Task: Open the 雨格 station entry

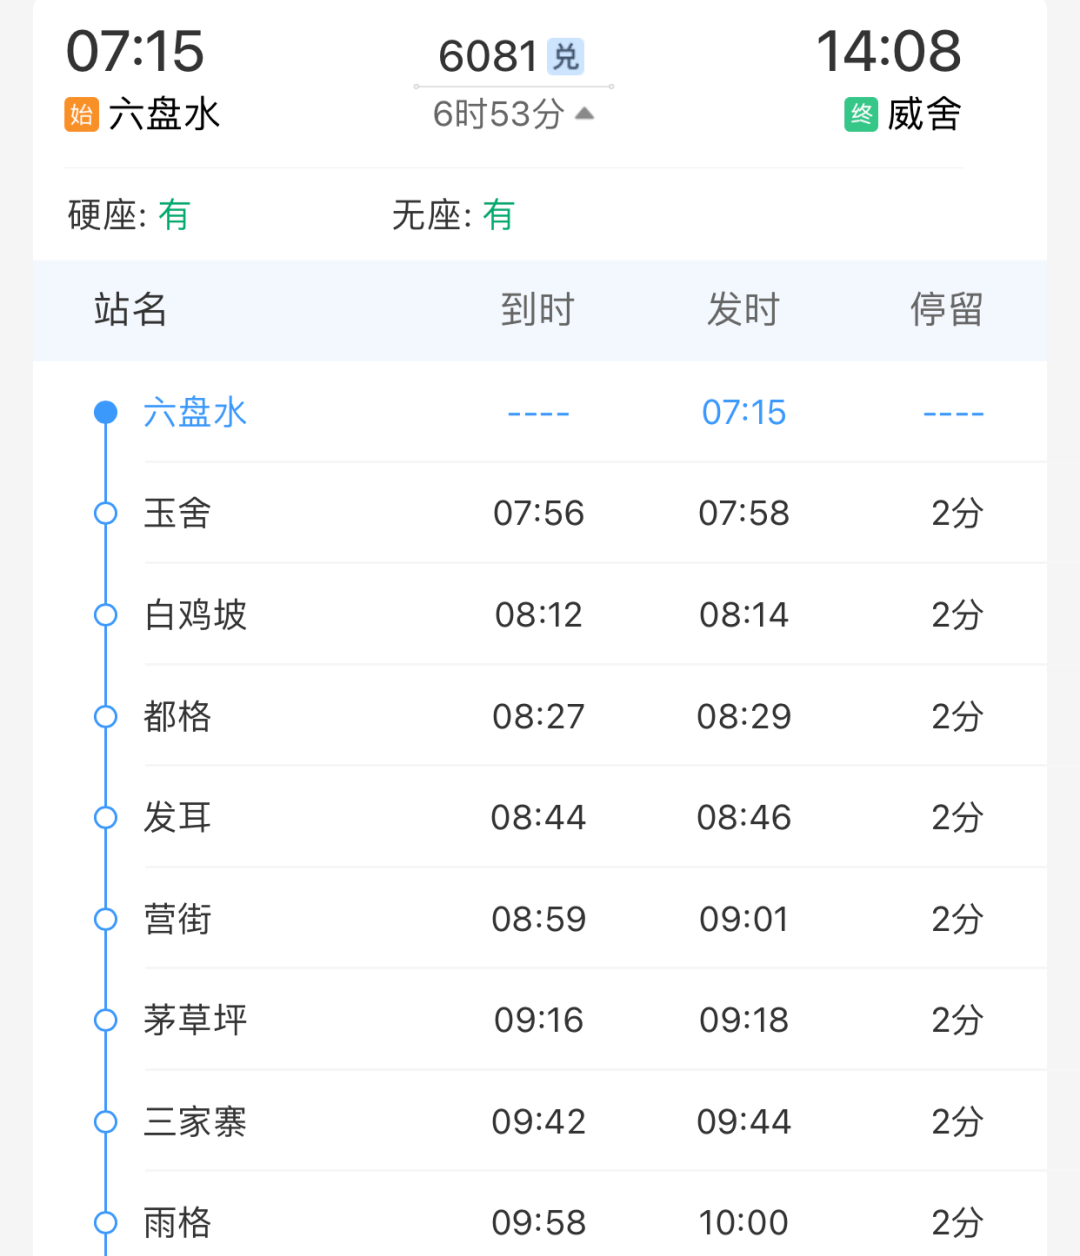Action: point(178,1222)
